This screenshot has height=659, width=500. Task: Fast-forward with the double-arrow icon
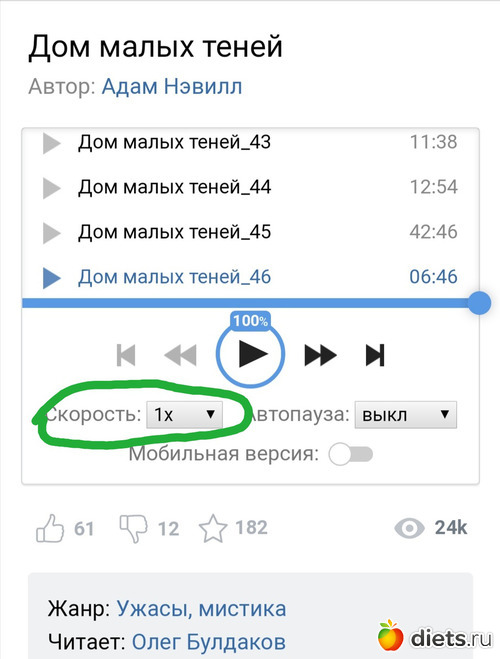click(320, 355)
